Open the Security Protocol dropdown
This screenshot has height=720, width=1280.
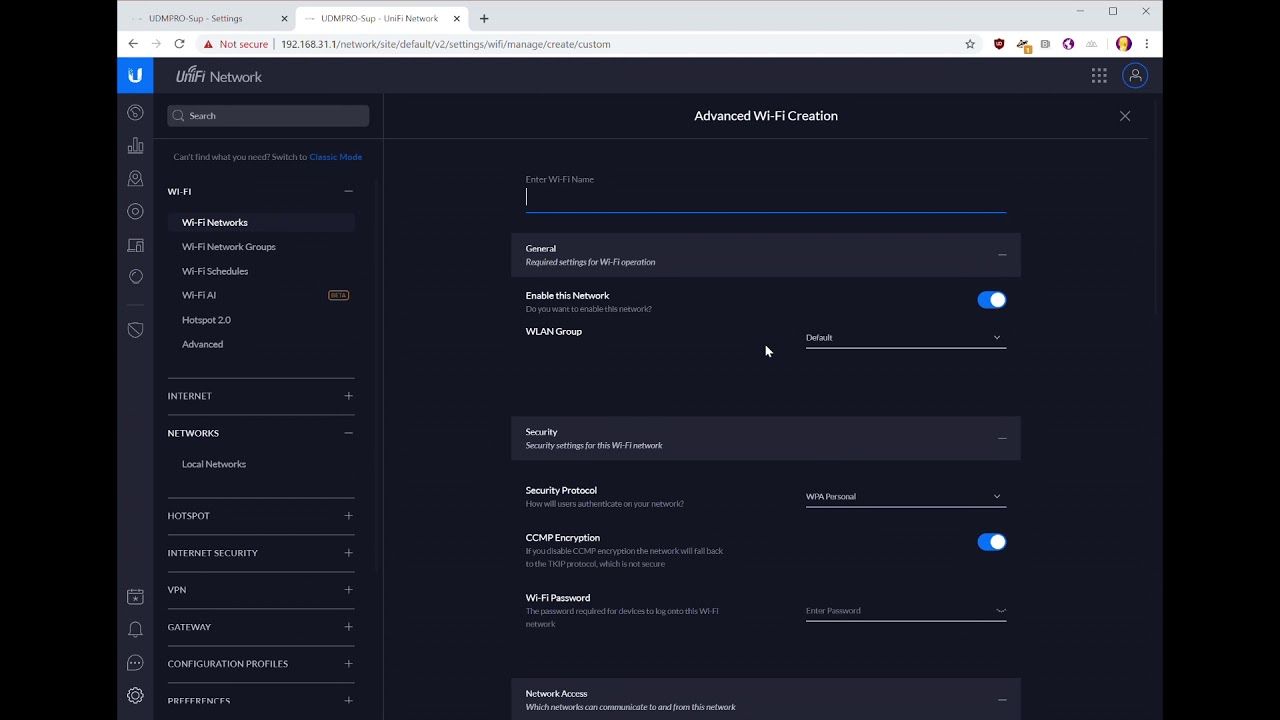coord(905,497)
